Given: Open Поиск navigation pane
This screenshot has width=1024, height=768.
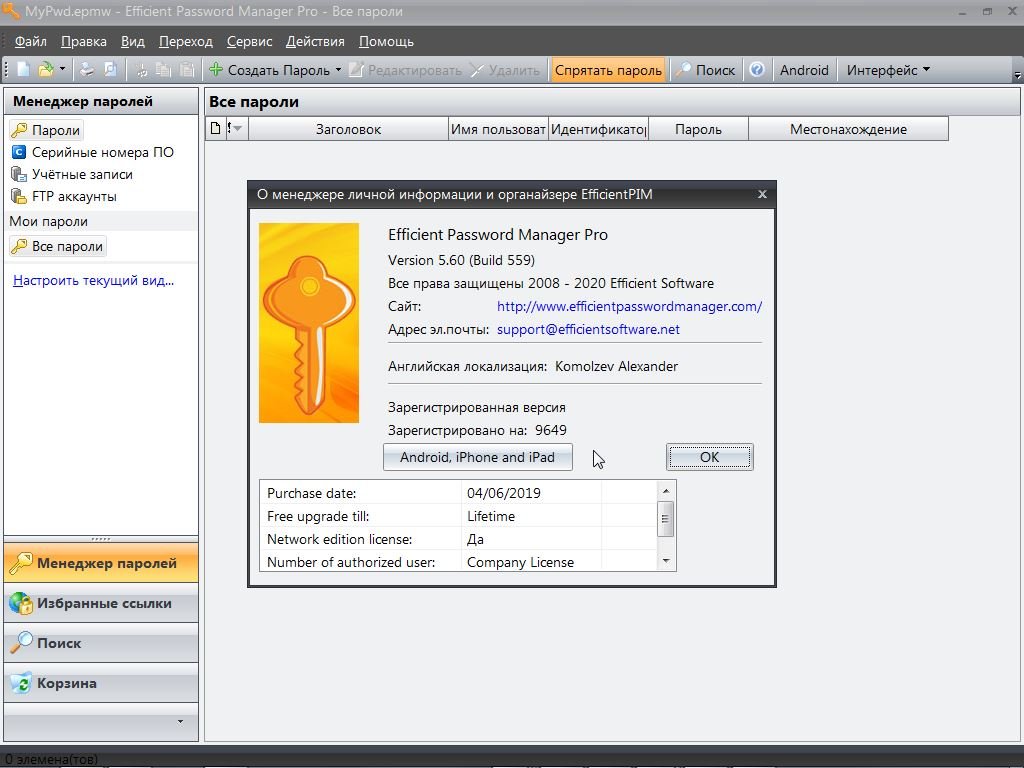Looking at the screenshot, I should pos(101,643).
